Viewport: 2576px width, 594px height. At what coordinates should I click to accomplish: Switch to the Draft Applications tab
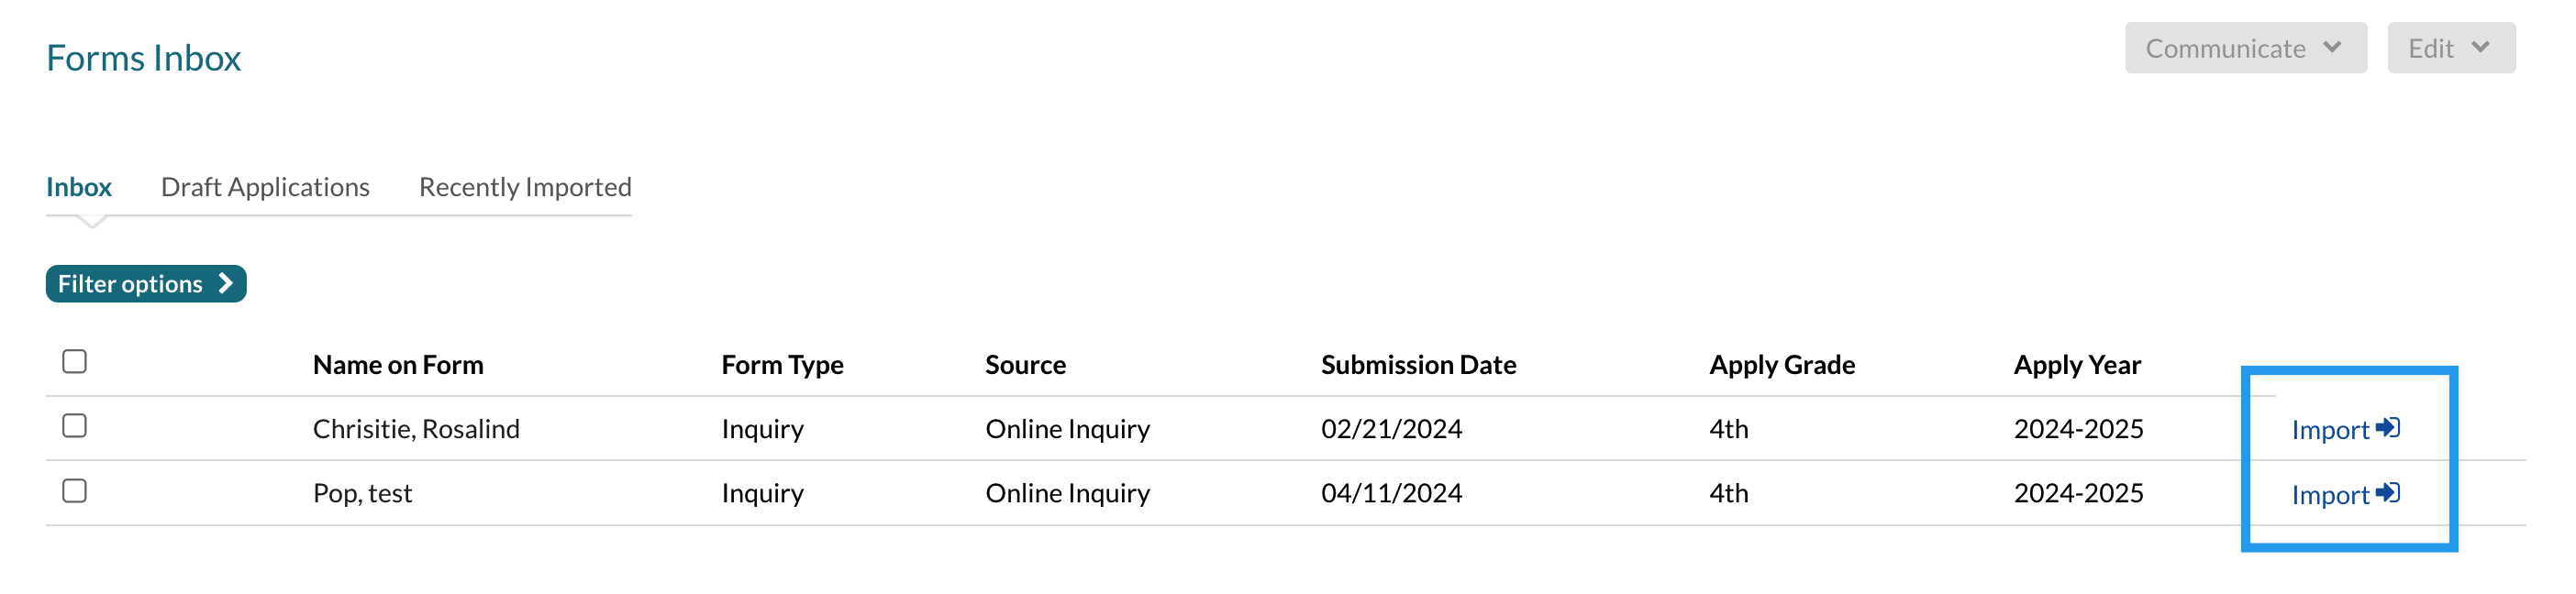[265, 187]
